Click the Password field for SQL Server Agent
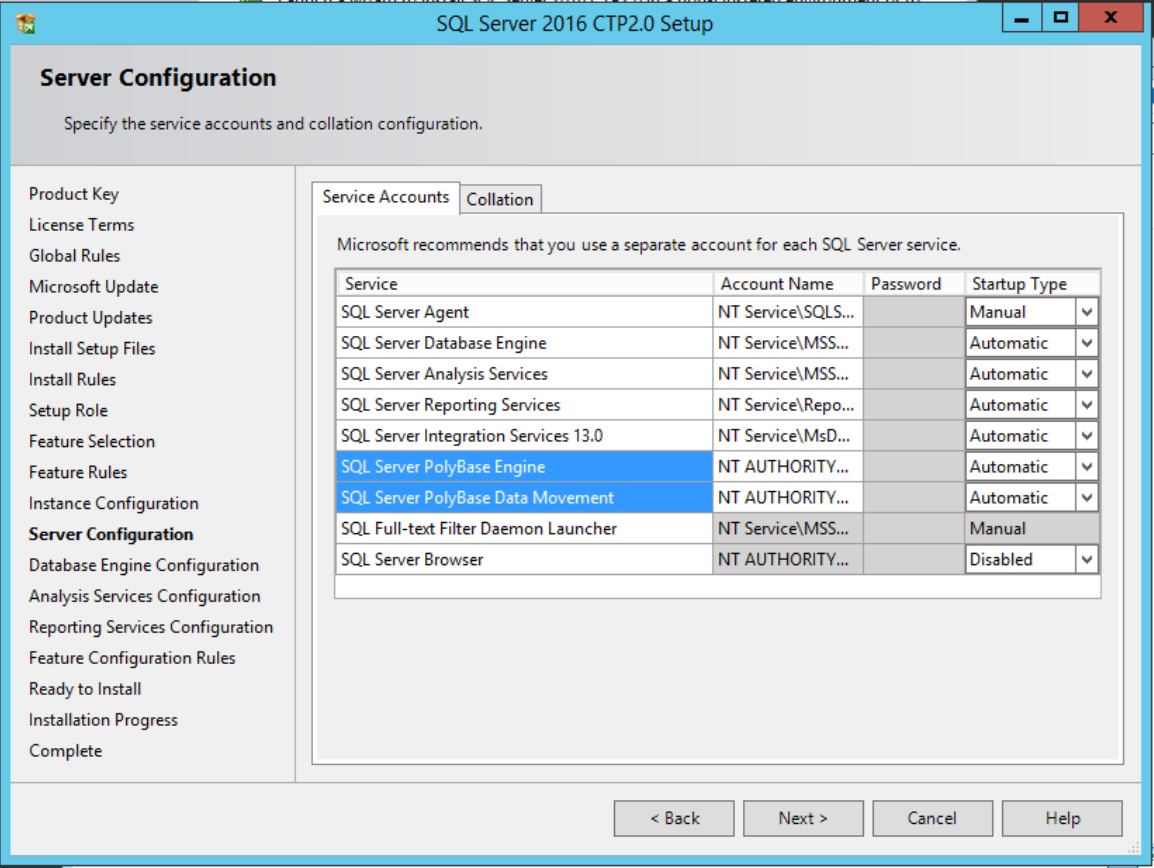This screenshot has width=1154, height=868. (x=914, y=312)
